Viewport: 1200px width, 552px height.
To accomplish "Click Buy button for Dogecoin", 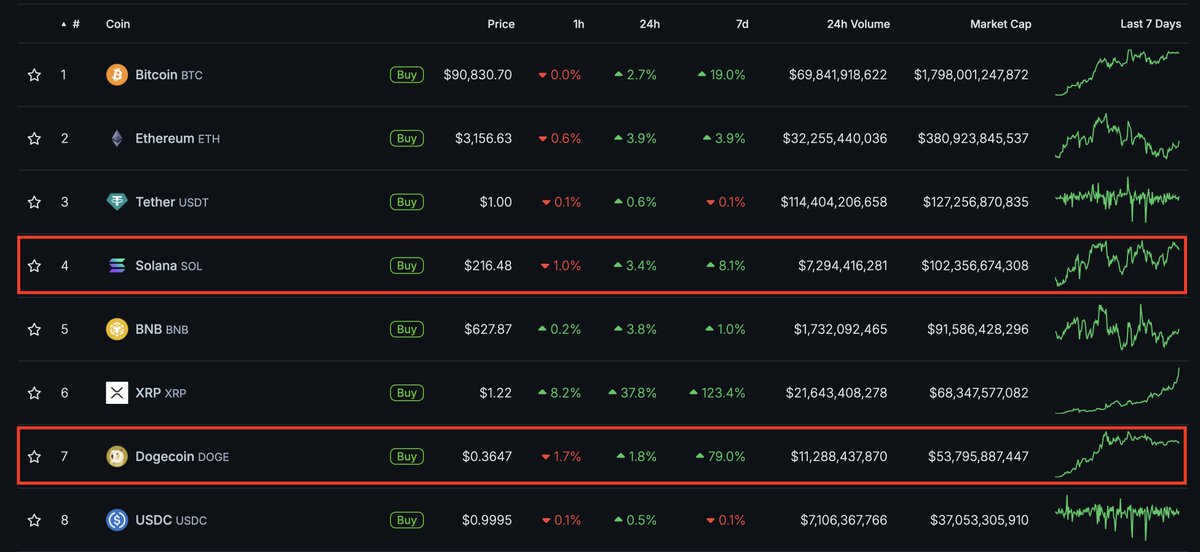I will click(407, 457).
